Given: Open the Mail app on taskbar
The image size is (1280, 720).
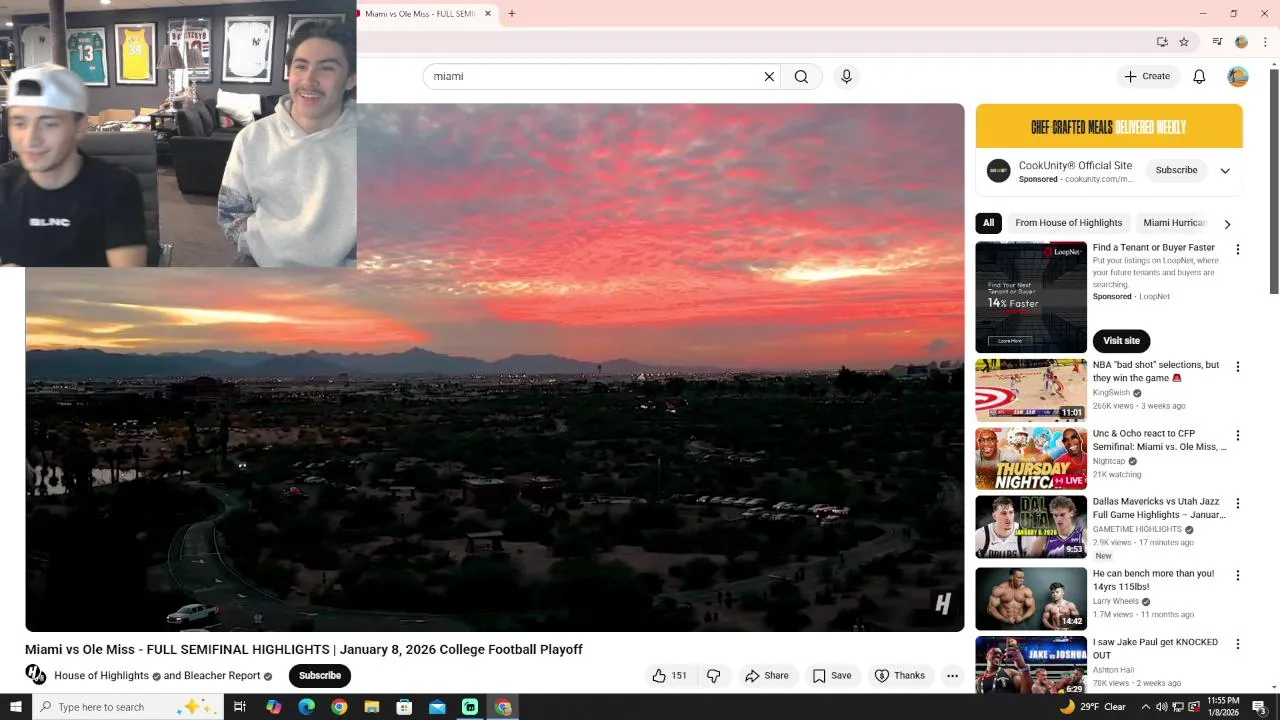Looking at the screenshot, I should pos(437,707).
